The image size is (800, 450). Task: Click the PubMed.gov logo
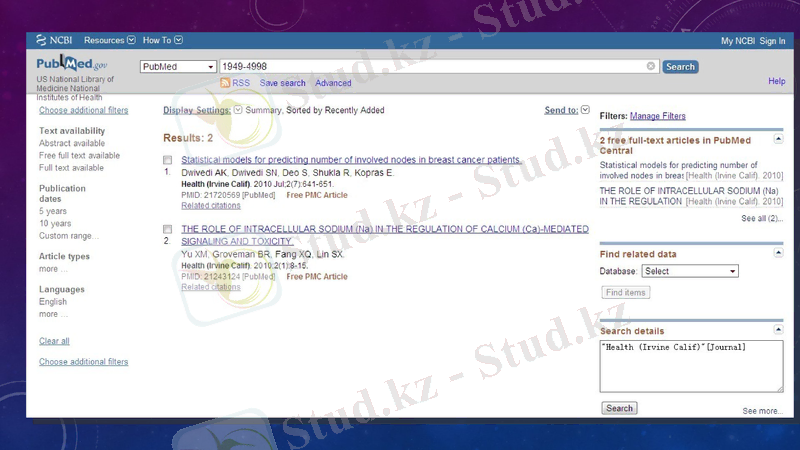(65, 65)
